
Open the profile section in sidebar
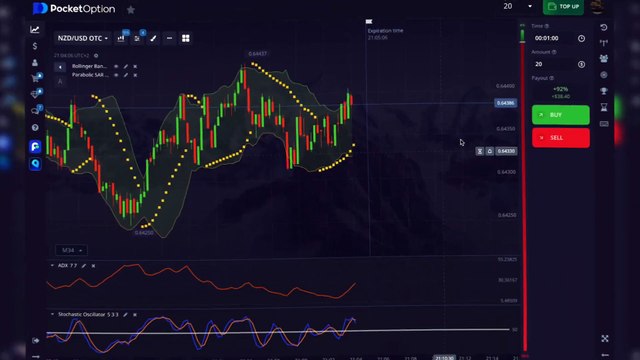coord(35,62)
